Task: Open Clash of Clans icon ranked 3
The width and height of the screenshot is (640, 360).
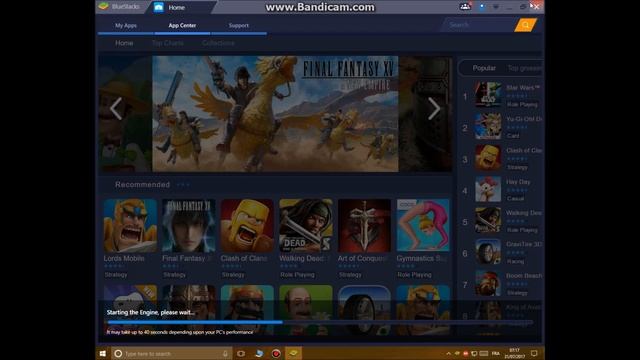Action: point(488,158)
